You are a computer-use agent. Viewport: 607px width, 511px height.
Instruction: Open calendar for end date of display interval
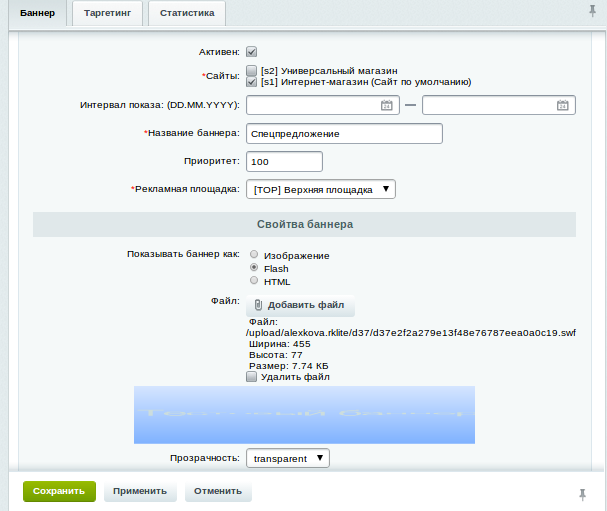pos(562,105)
